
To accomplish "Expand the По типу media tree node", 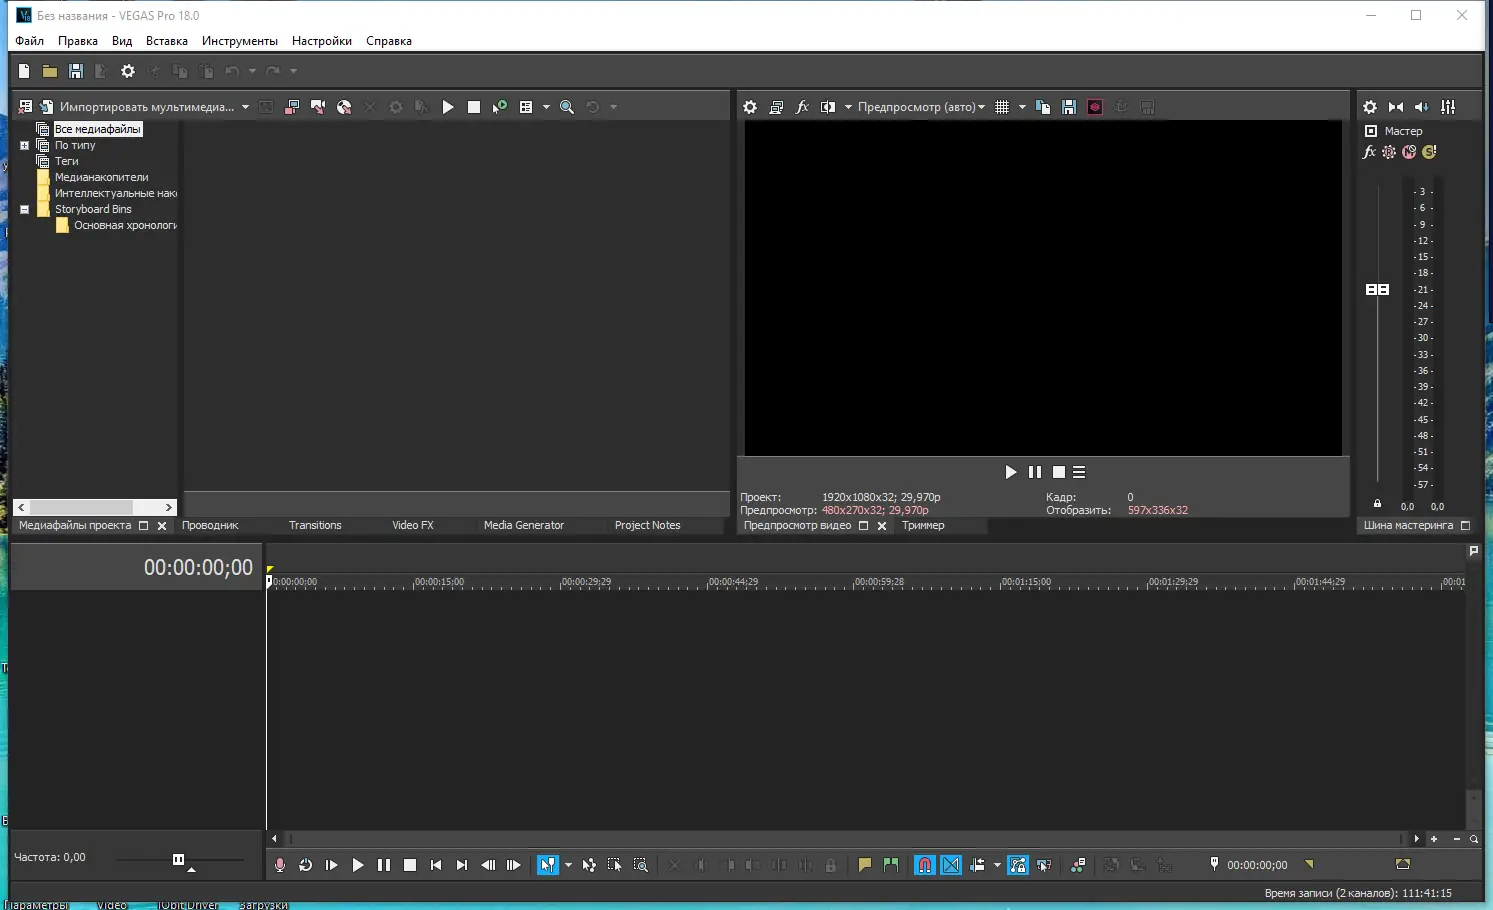I will 23,145.
